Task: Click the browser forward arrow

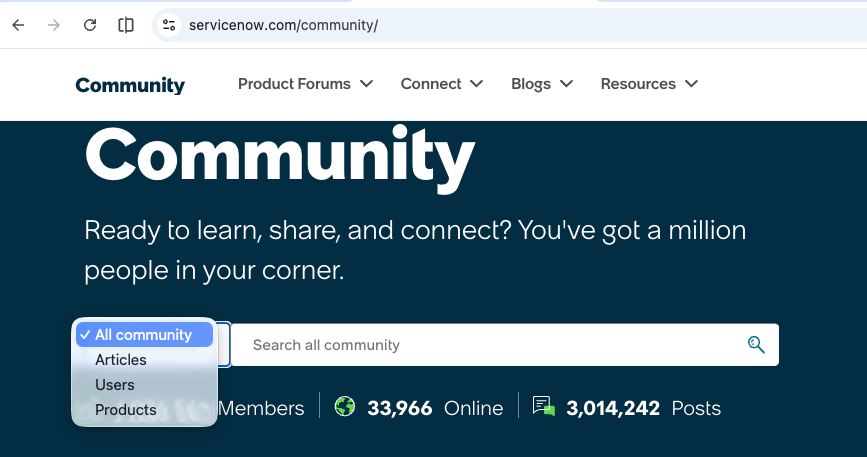Action: point(54,25)
